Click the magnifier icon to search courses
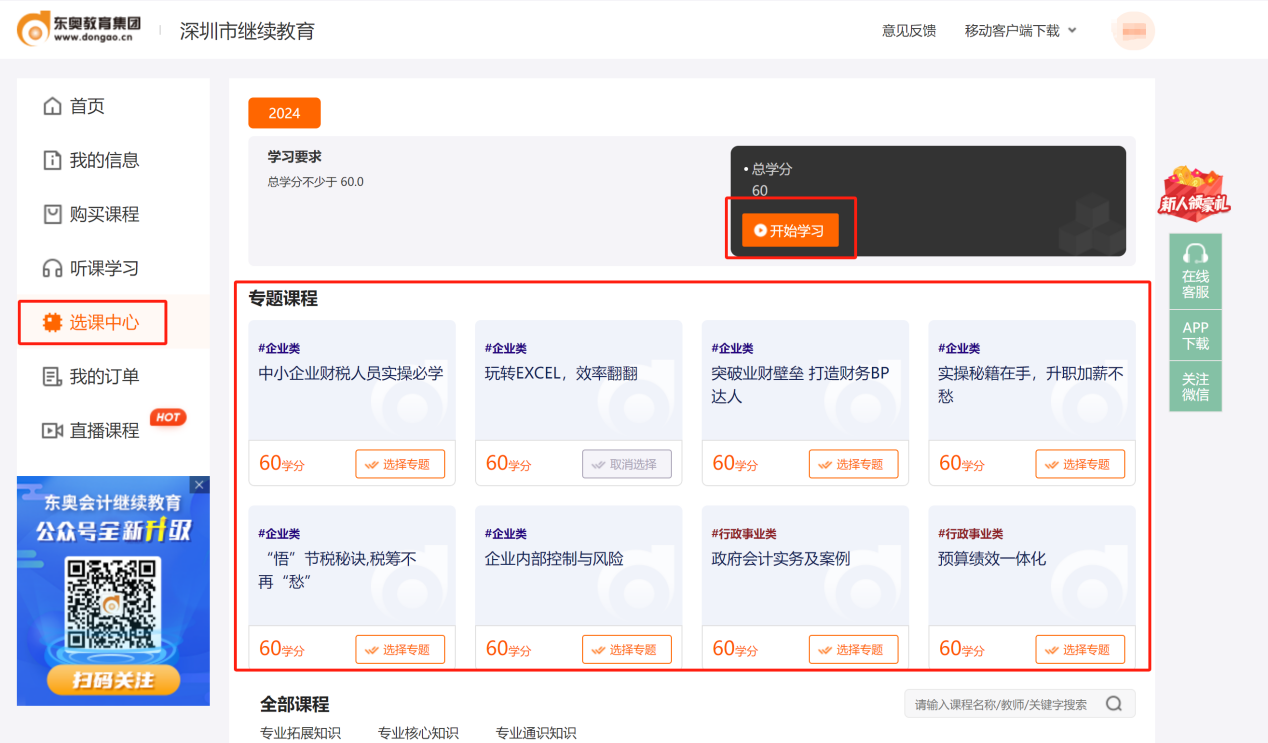1268x743 pixels. (x=1114, y=703)
